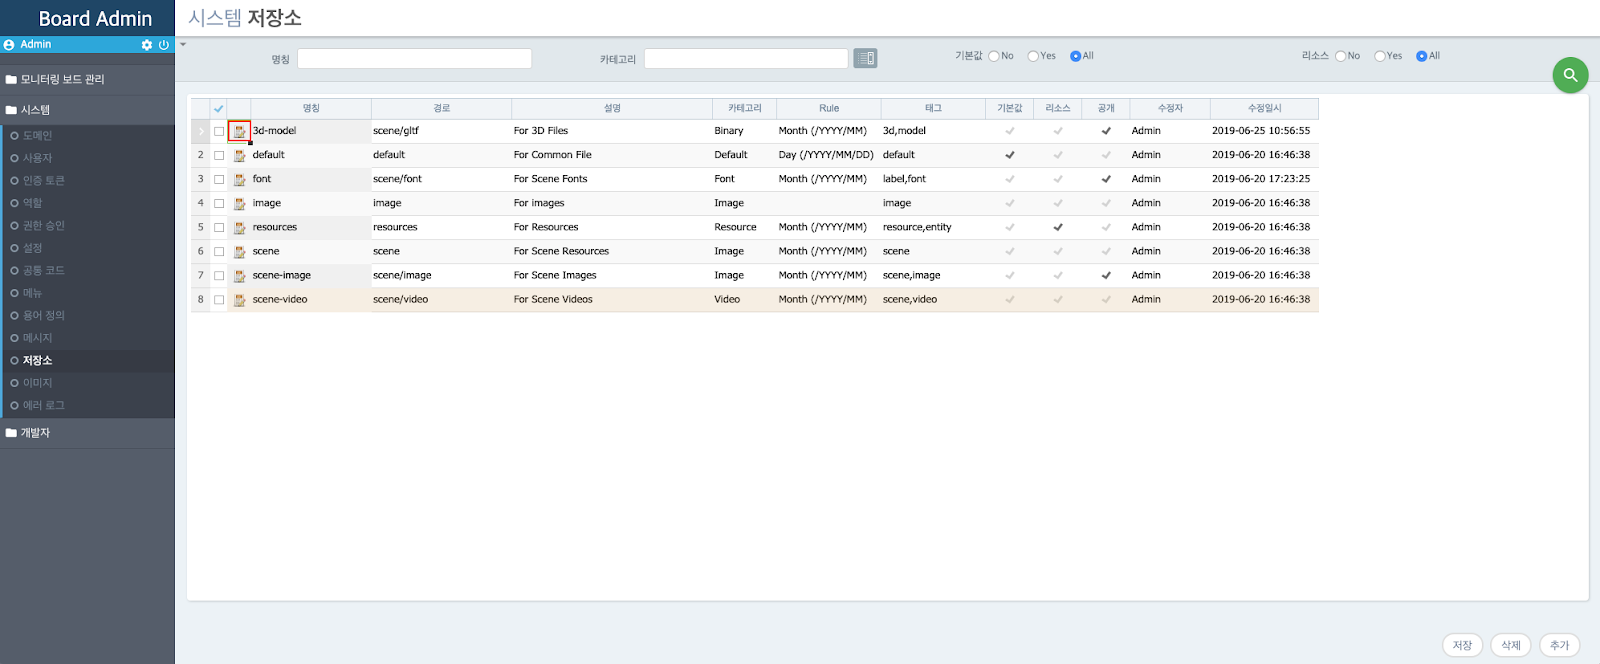Click the select-all checkmark in table header
1600x664 pixels.
pos(218,108)
